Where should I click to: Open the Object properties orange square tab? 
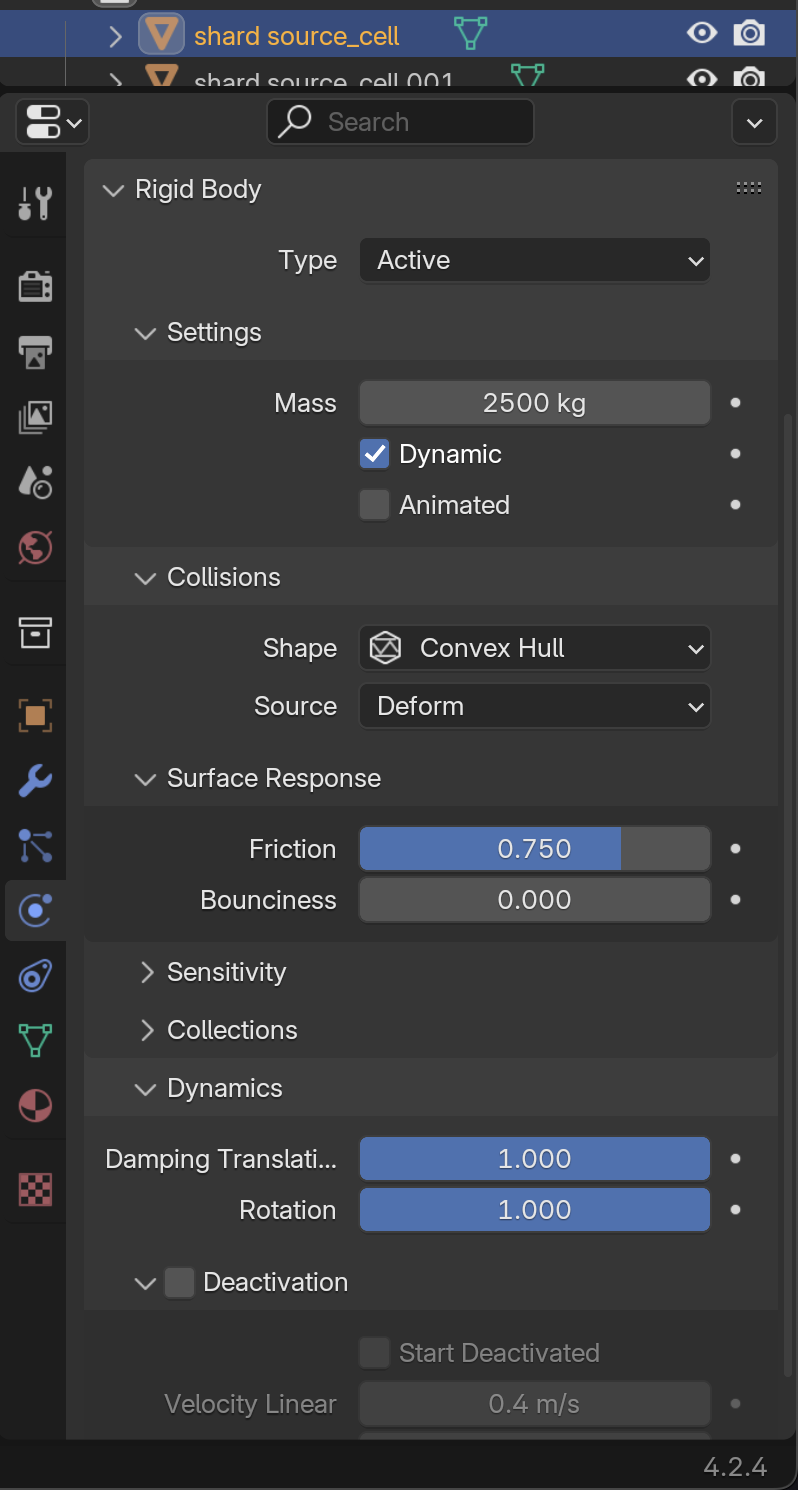(35, 715)
